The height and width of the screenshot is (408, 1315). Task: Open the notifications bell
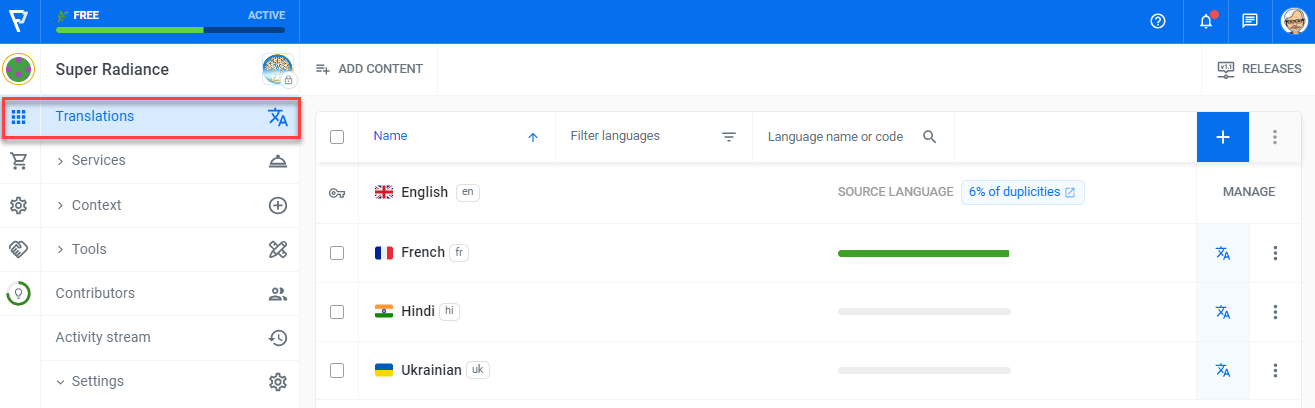point(1206,21)
